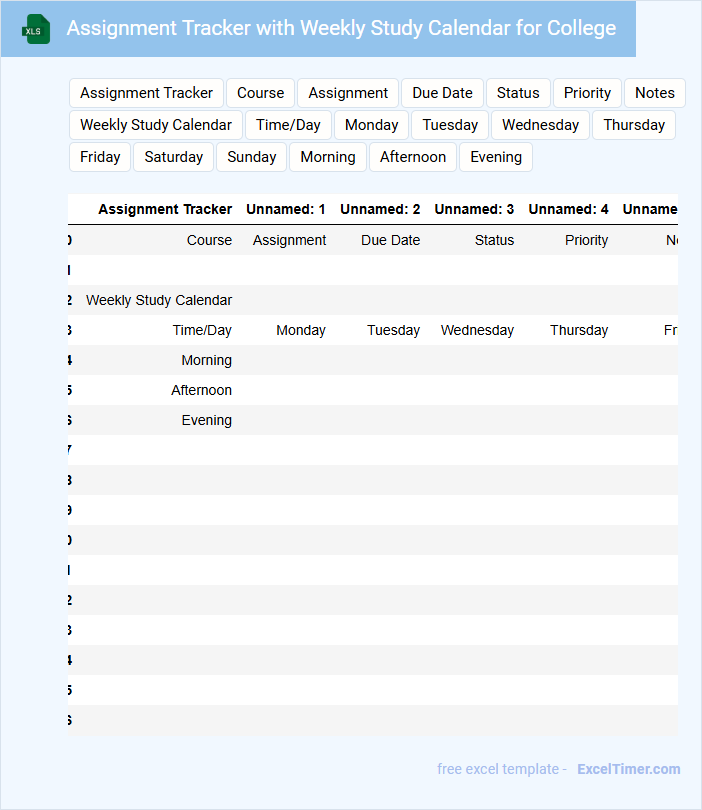Select the Morning tag button

[x=328, y=157]
